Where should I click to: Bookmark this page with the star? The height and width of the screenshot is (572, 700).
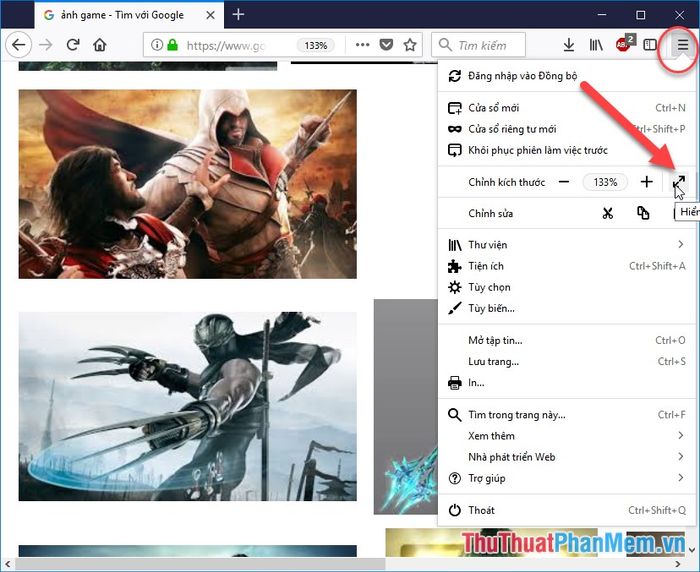pyautogui.click(x=410, y=45)
